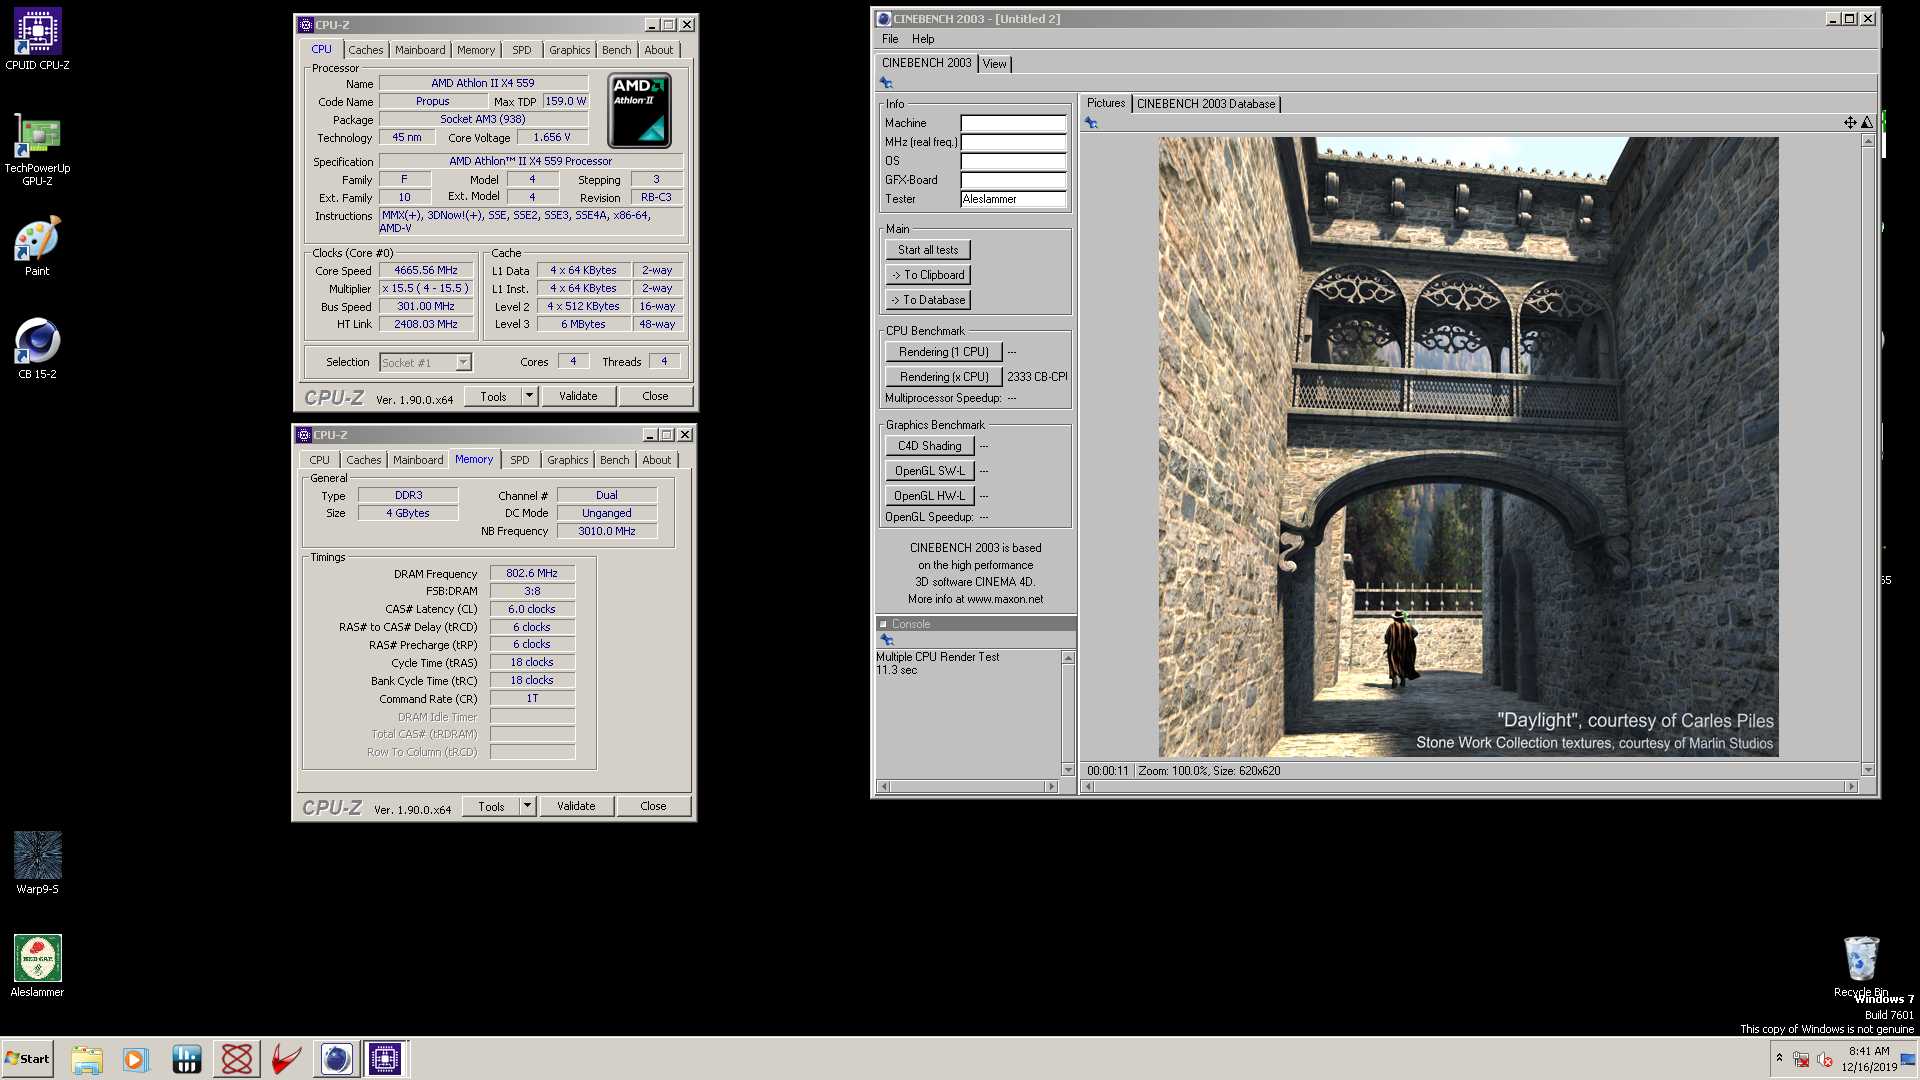The width and height of the screenshot is (1920, 1080).
Task: Open the Paint desktop shortcut
Action: click(x=37, y=246)
